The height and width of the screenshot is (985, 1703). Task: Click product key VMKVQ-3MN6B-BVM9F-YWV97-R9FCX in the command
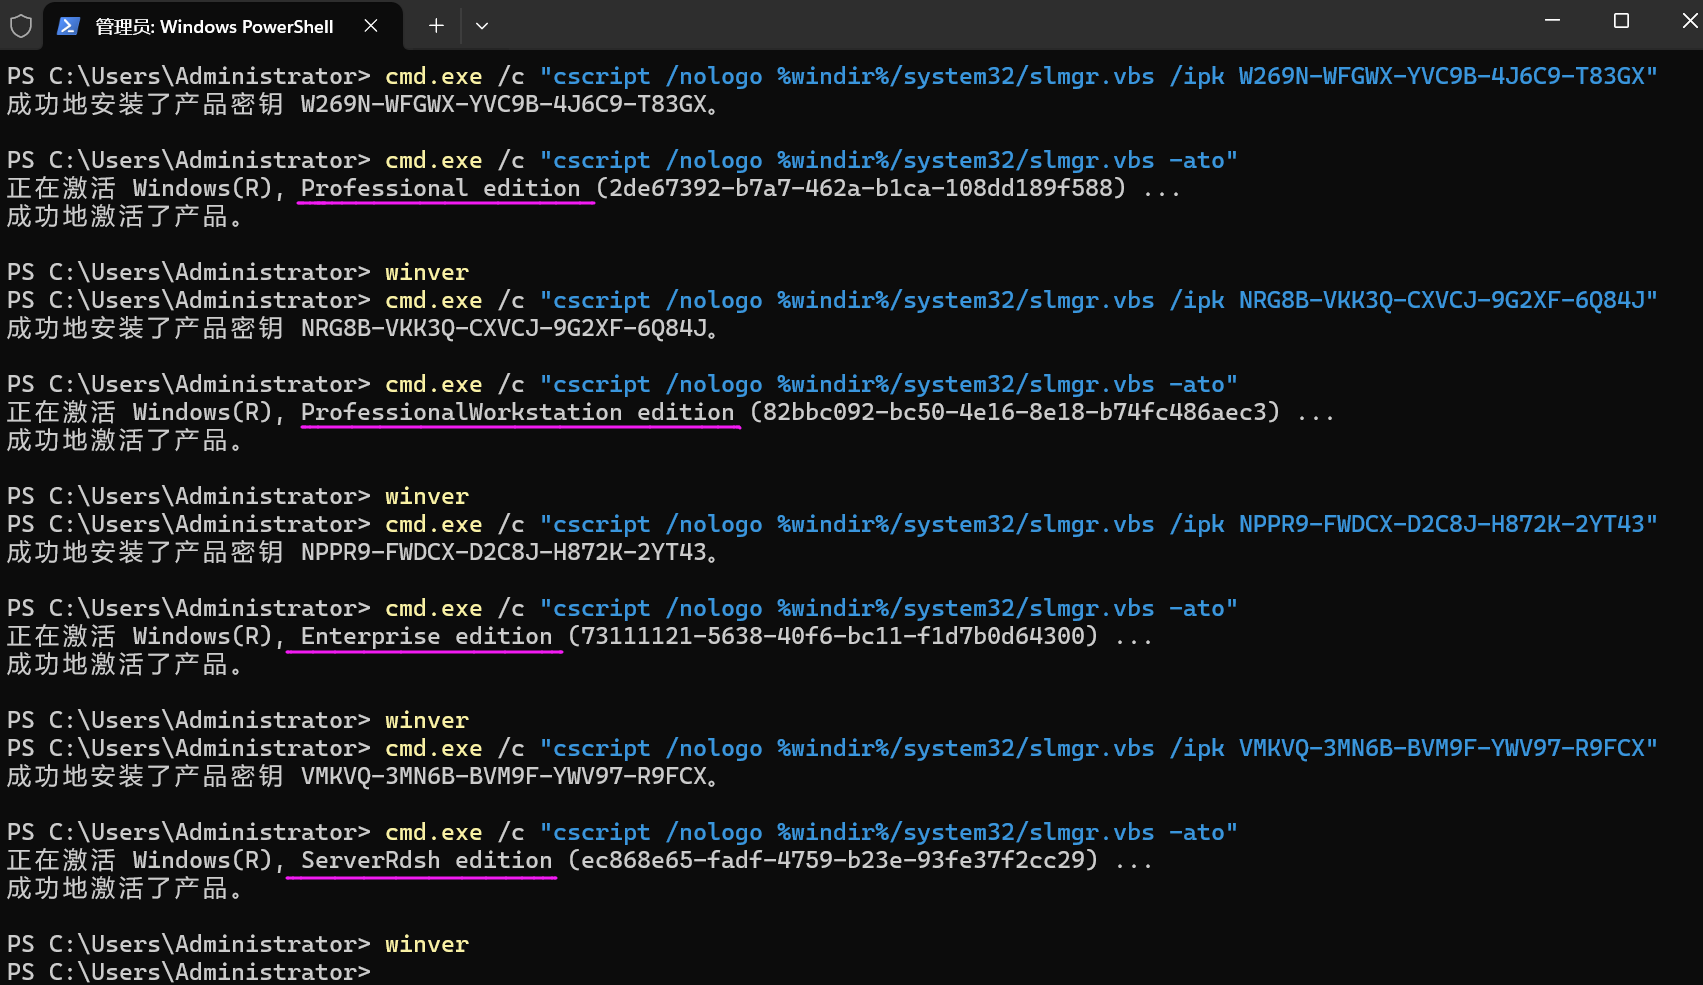[1441, 748]
